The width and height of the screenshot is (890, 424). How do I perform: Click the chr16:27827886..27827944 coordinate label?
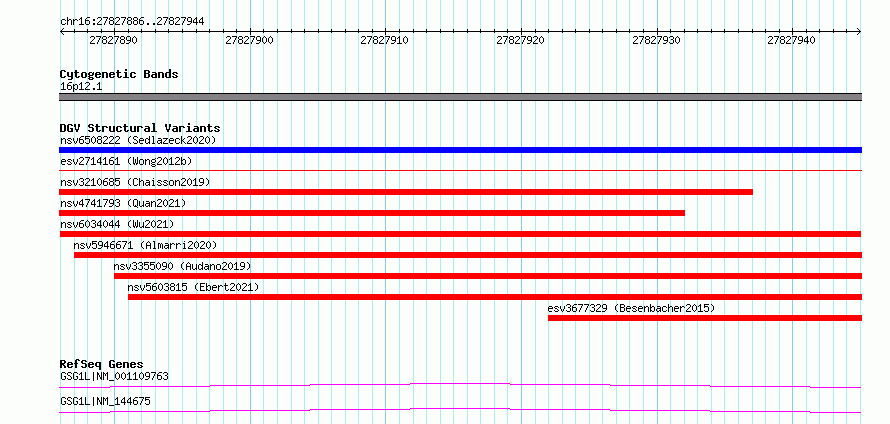click(x=132, y=22)
